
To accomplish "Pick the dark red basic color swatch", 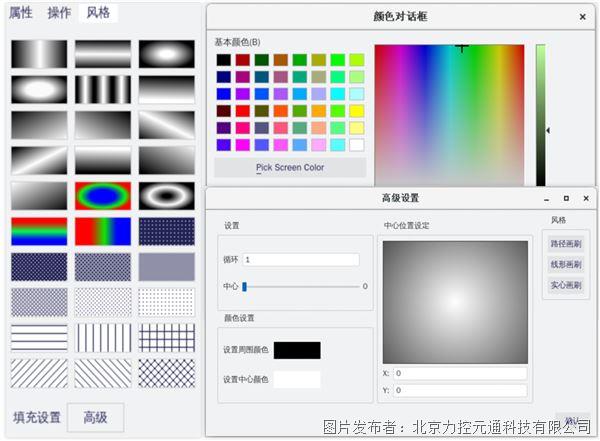I will [x=243, y=60].
